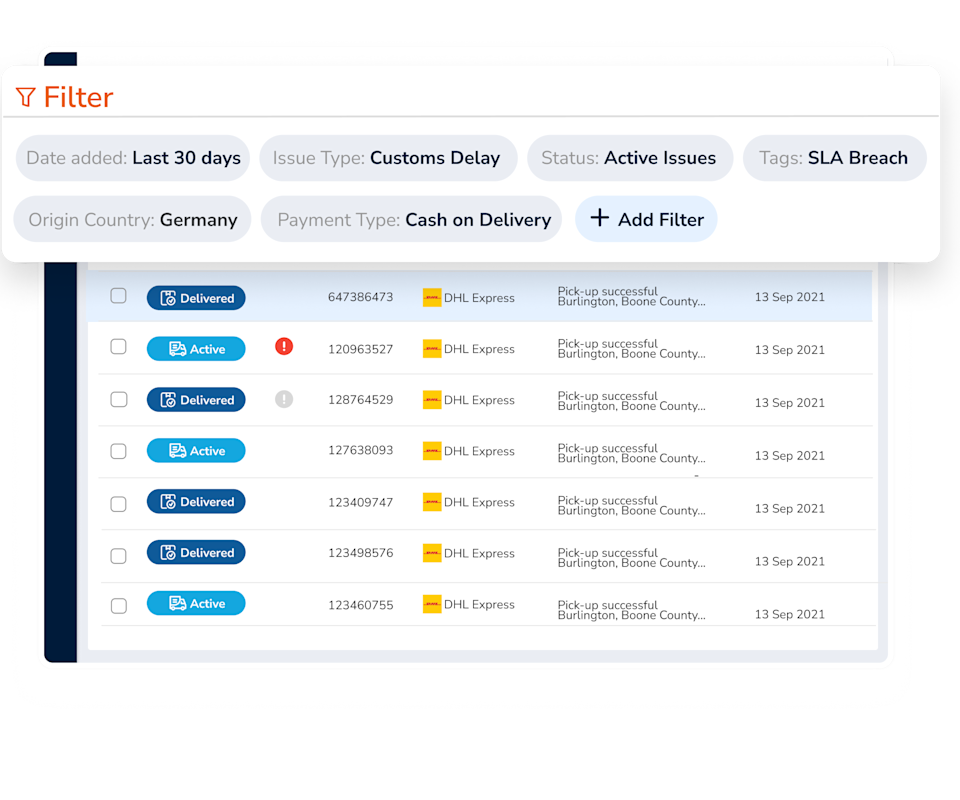Select checkbox for shipment 120963527
The image size is (960, 800).
coord(118,347)
